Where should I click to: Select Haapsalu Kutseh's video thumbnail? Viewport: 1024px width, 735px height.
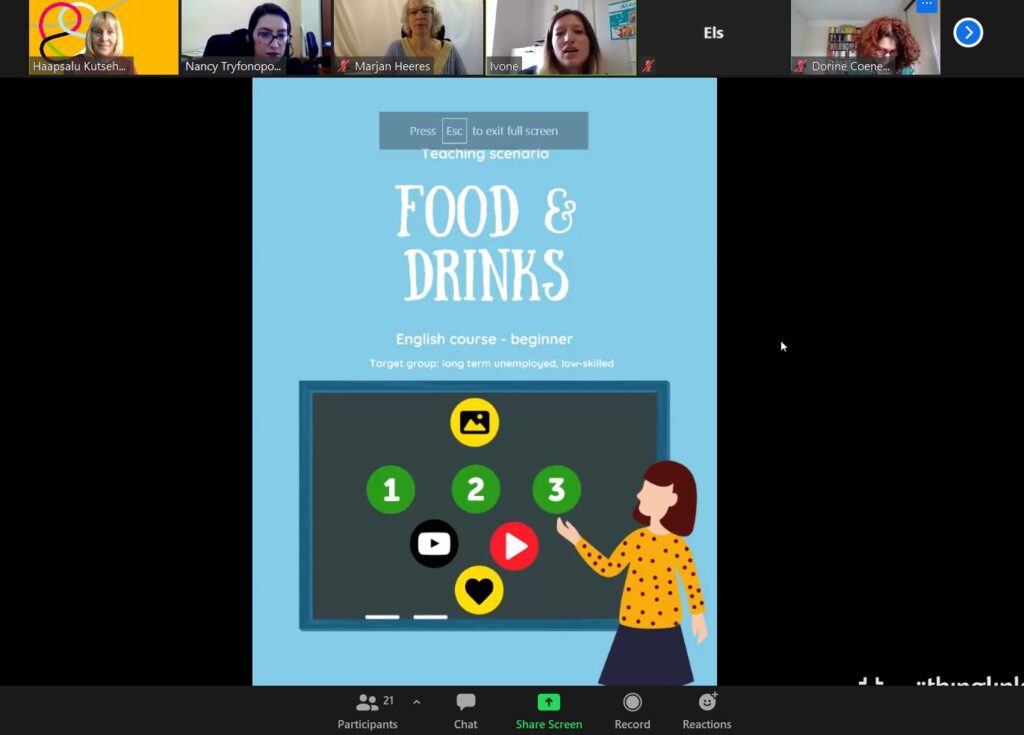103,37
